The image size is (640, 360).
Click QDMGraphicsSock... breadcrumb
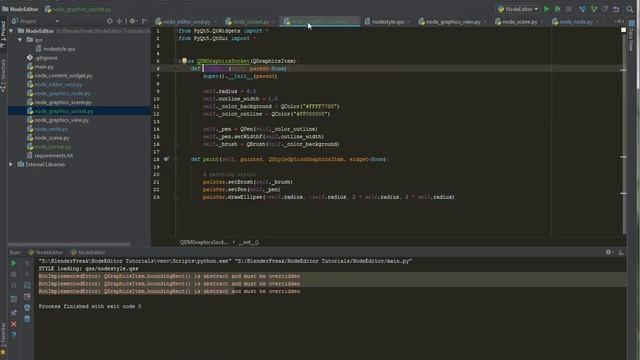click(204, 242)
